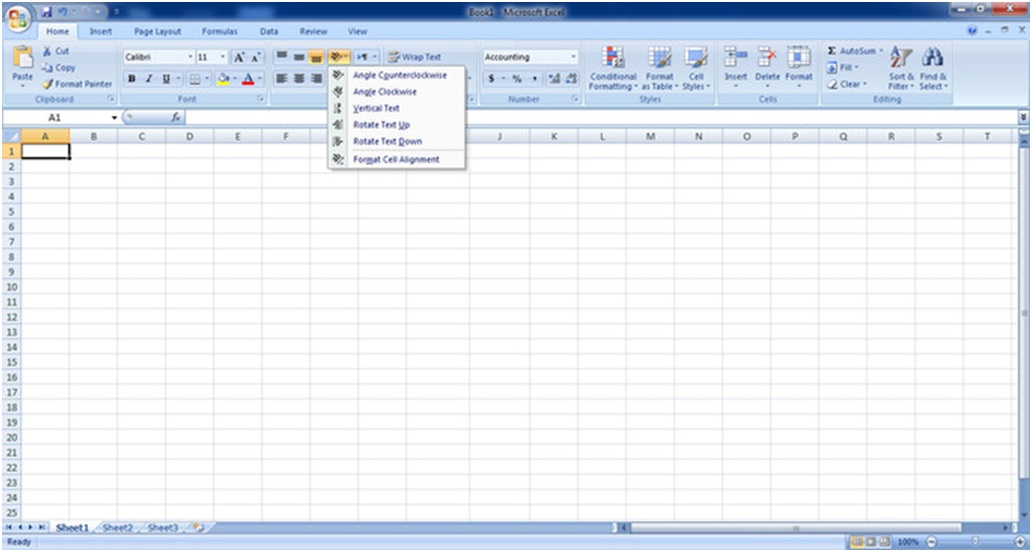The width and height of the screenshot is (1032, 552).
Task: Open the Name Box dropdown arrow
Action: 114,118
